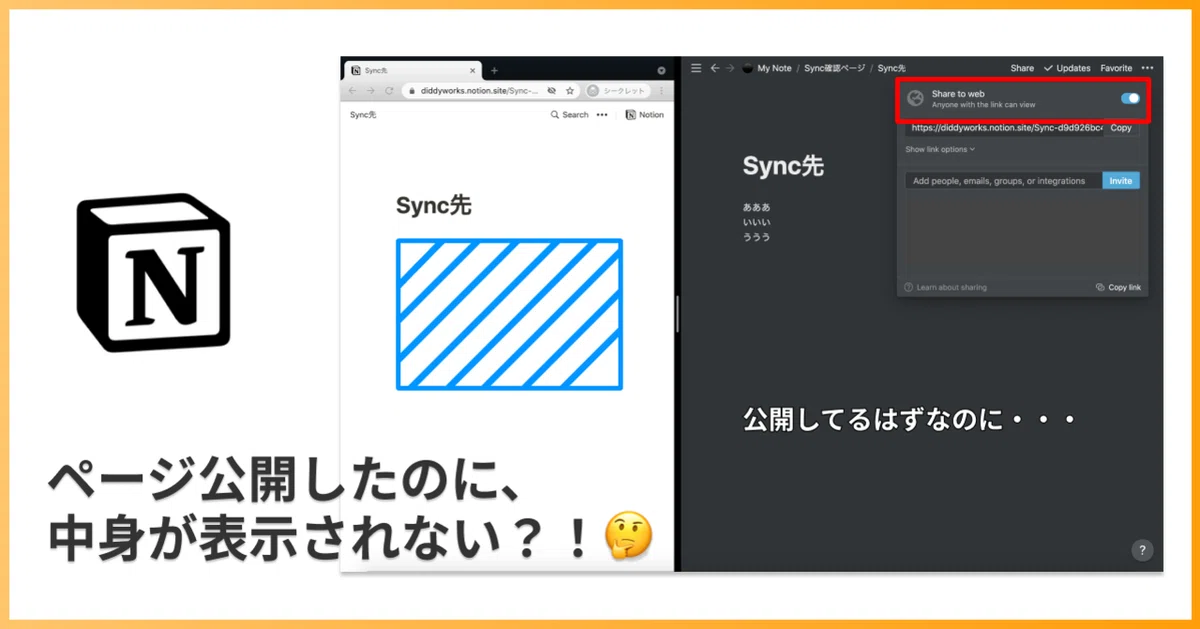
Task: Click the Sync先 breadcrumb in the browser page
Action: [x=363, y=115]
